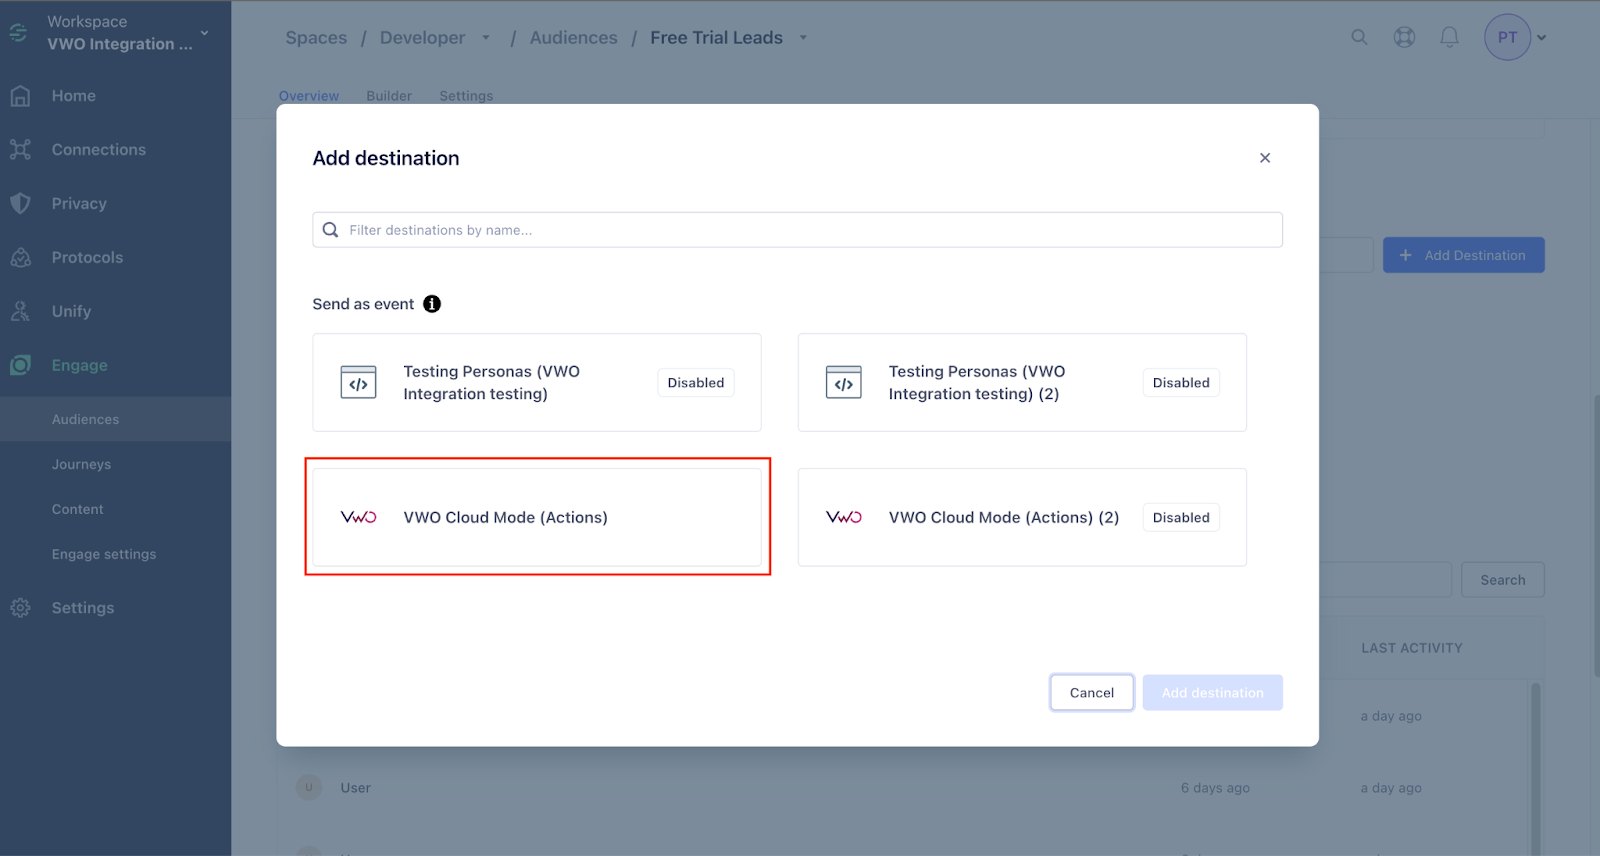
Task: Open the notifications bell icon
Action: tap(1449, 38)
